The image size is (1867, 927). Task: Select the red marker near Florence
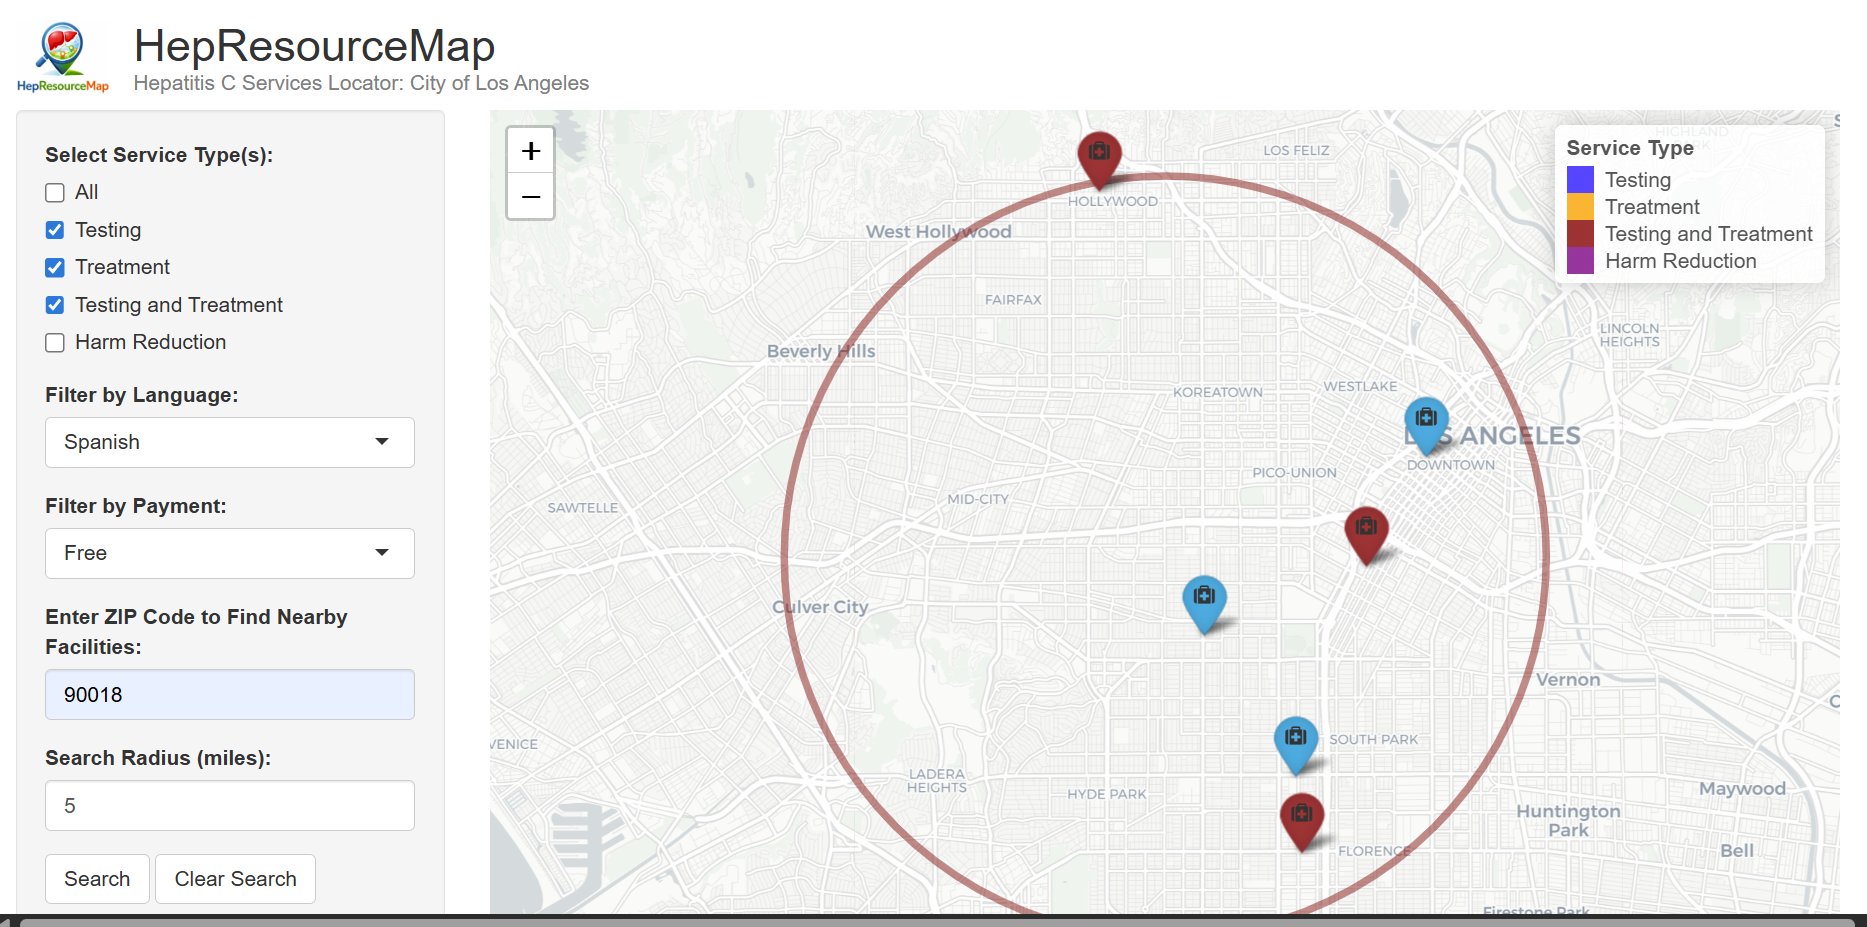[1302, 817]
